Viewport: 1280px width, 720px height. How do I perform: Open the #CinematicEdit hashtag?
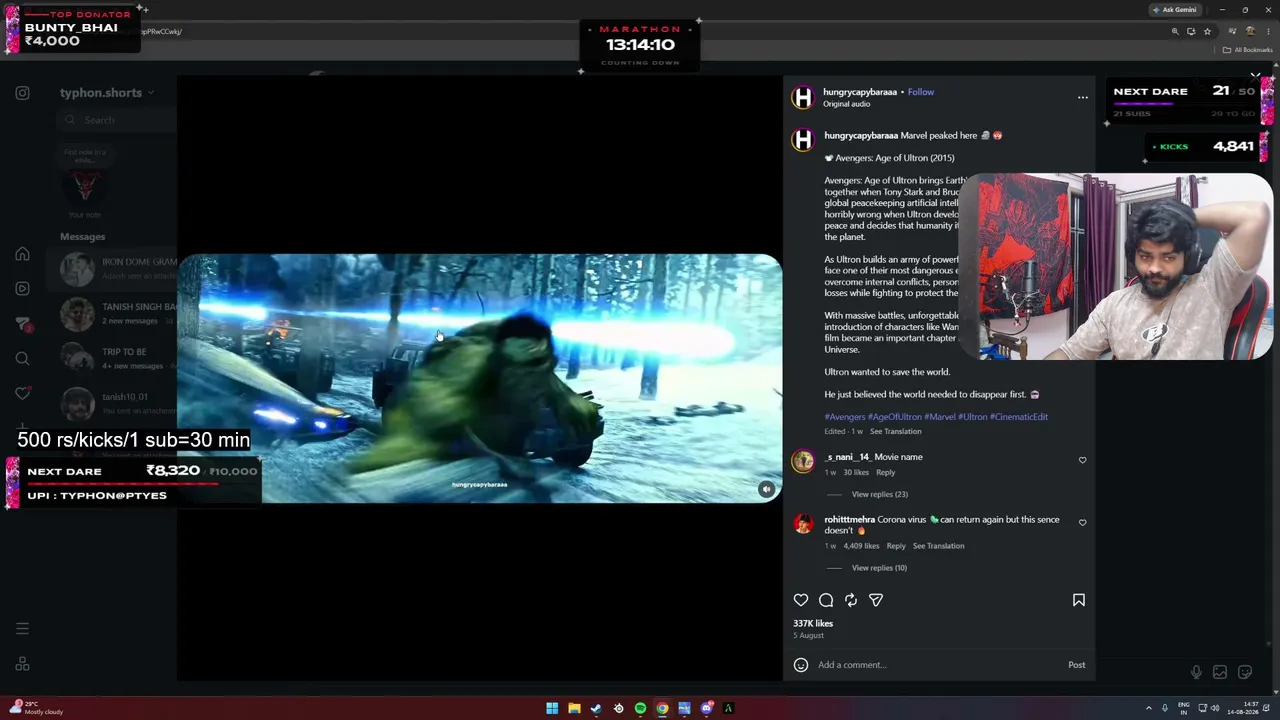pos(1019,417)
